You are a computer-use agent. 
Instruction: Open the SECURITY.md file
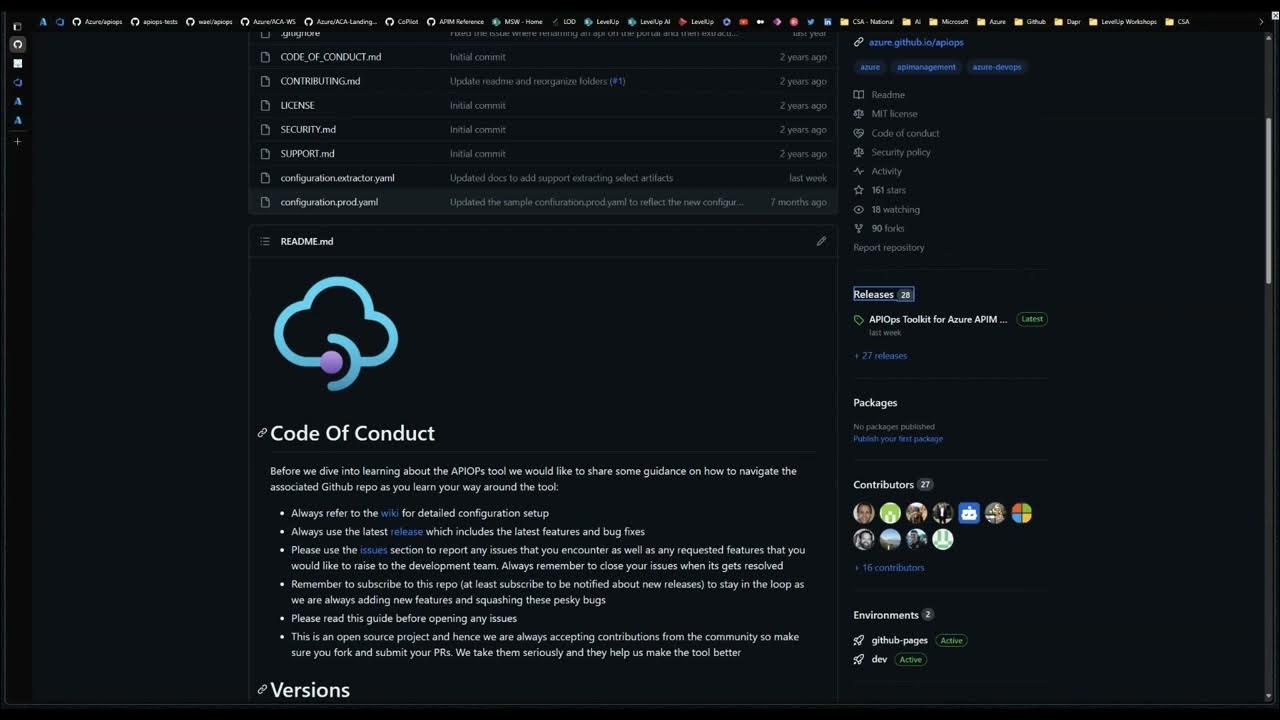pos(308,129)
